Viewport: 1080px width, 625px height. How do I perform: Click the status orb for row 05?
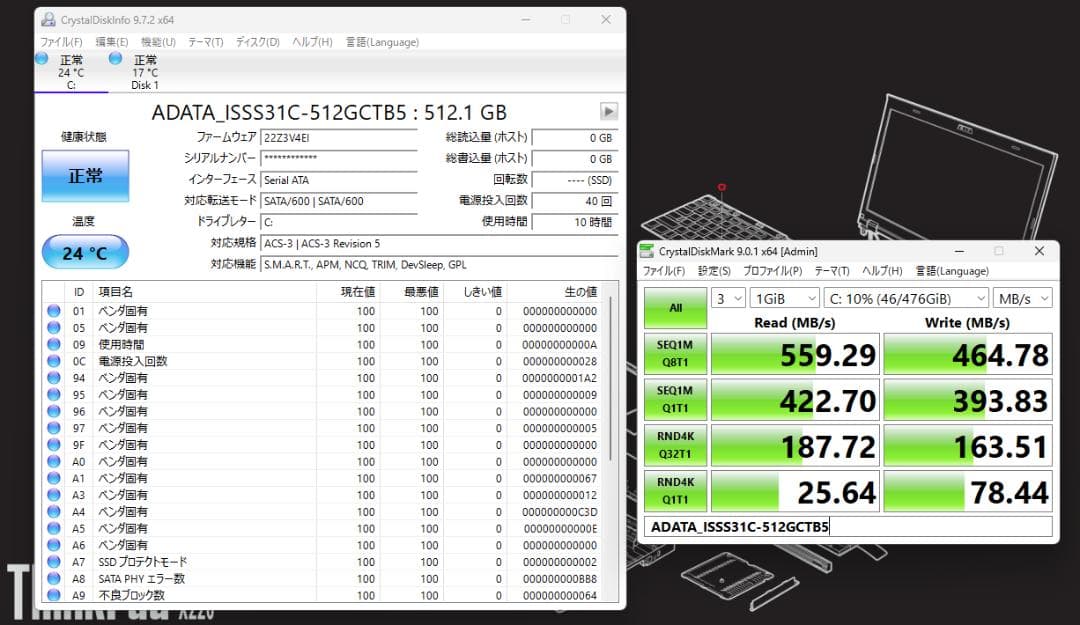click(x=54, y=327)
